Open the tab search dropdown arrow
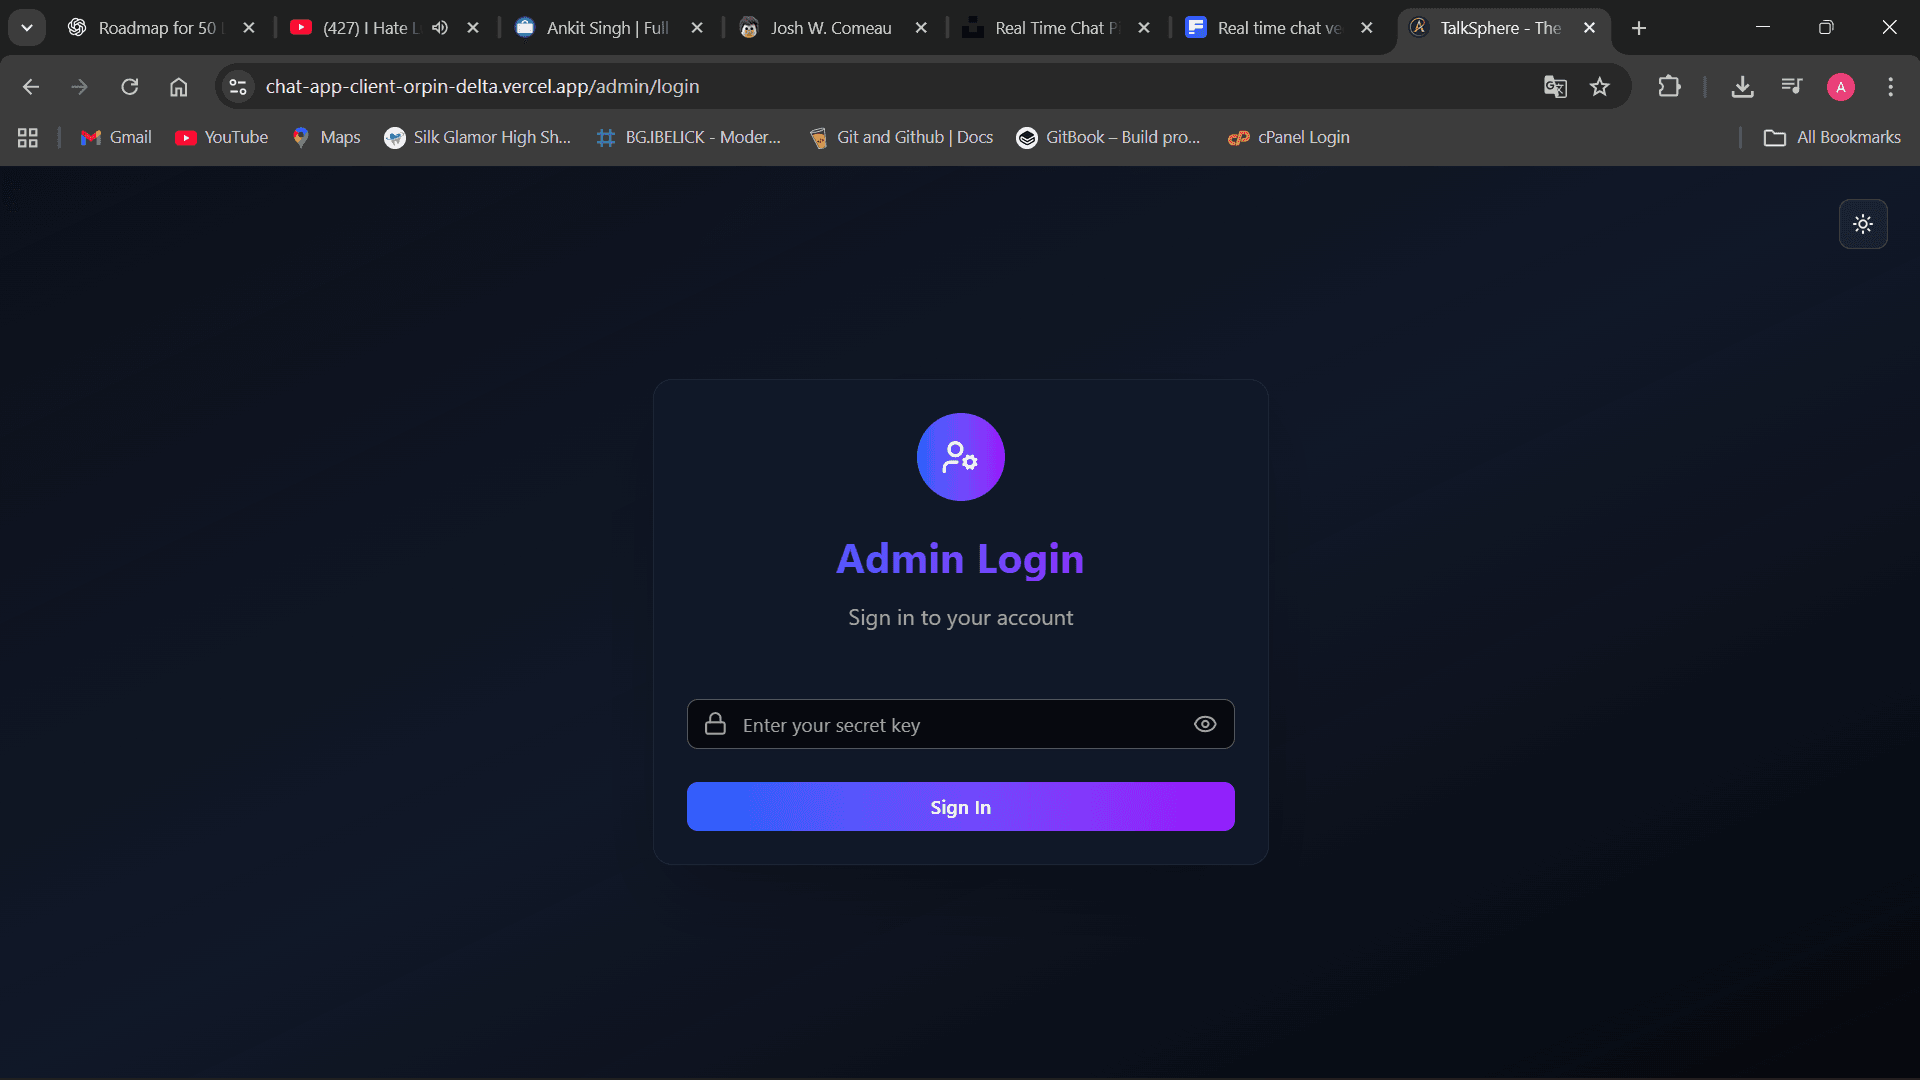The width and height of the screenshot is (1920, 1080). tap(27, 28)
